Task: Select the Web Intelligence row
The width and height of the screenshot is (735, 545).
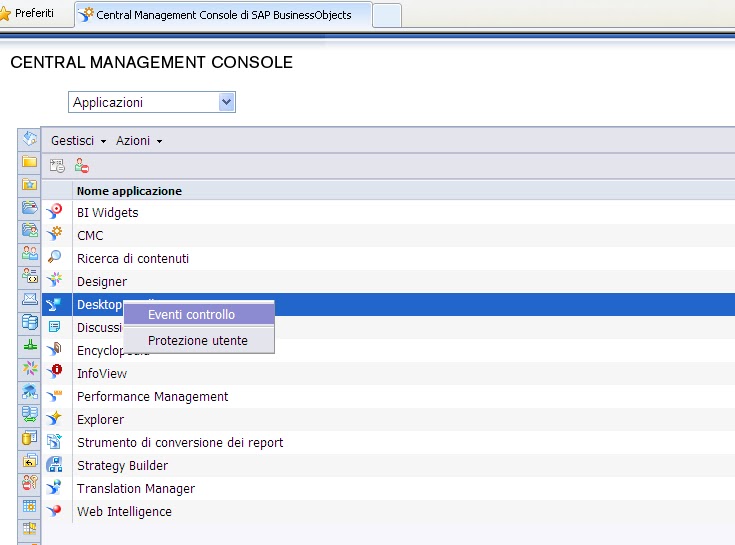Action: (x=388, y=511)
